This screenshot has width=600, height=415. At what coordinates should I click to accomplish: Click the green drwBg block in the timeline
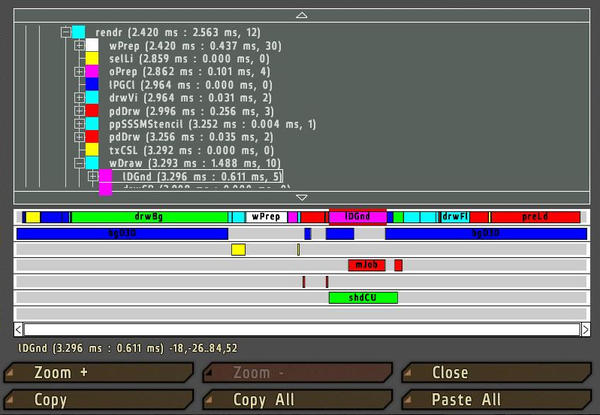(x=148, y=216)
